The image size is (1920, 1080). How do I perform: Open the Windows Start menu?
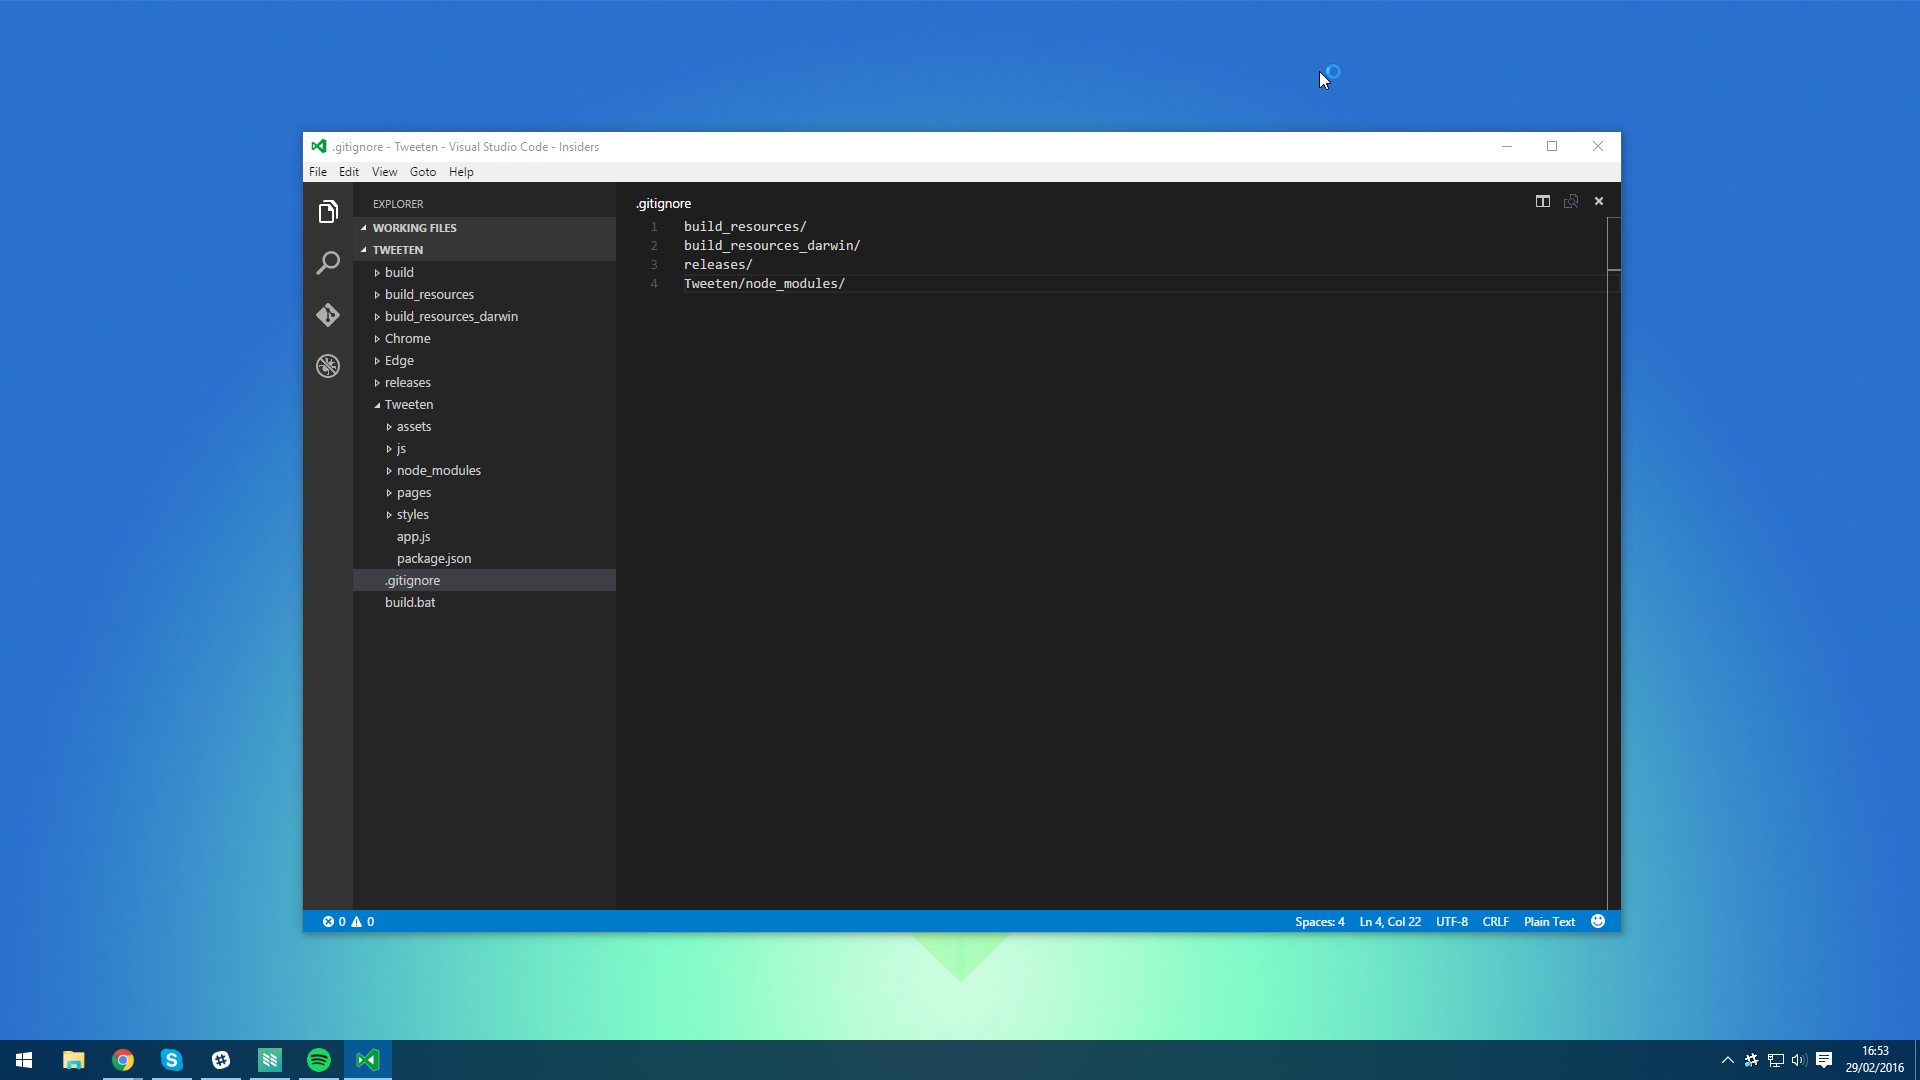tap(24, 1060)
